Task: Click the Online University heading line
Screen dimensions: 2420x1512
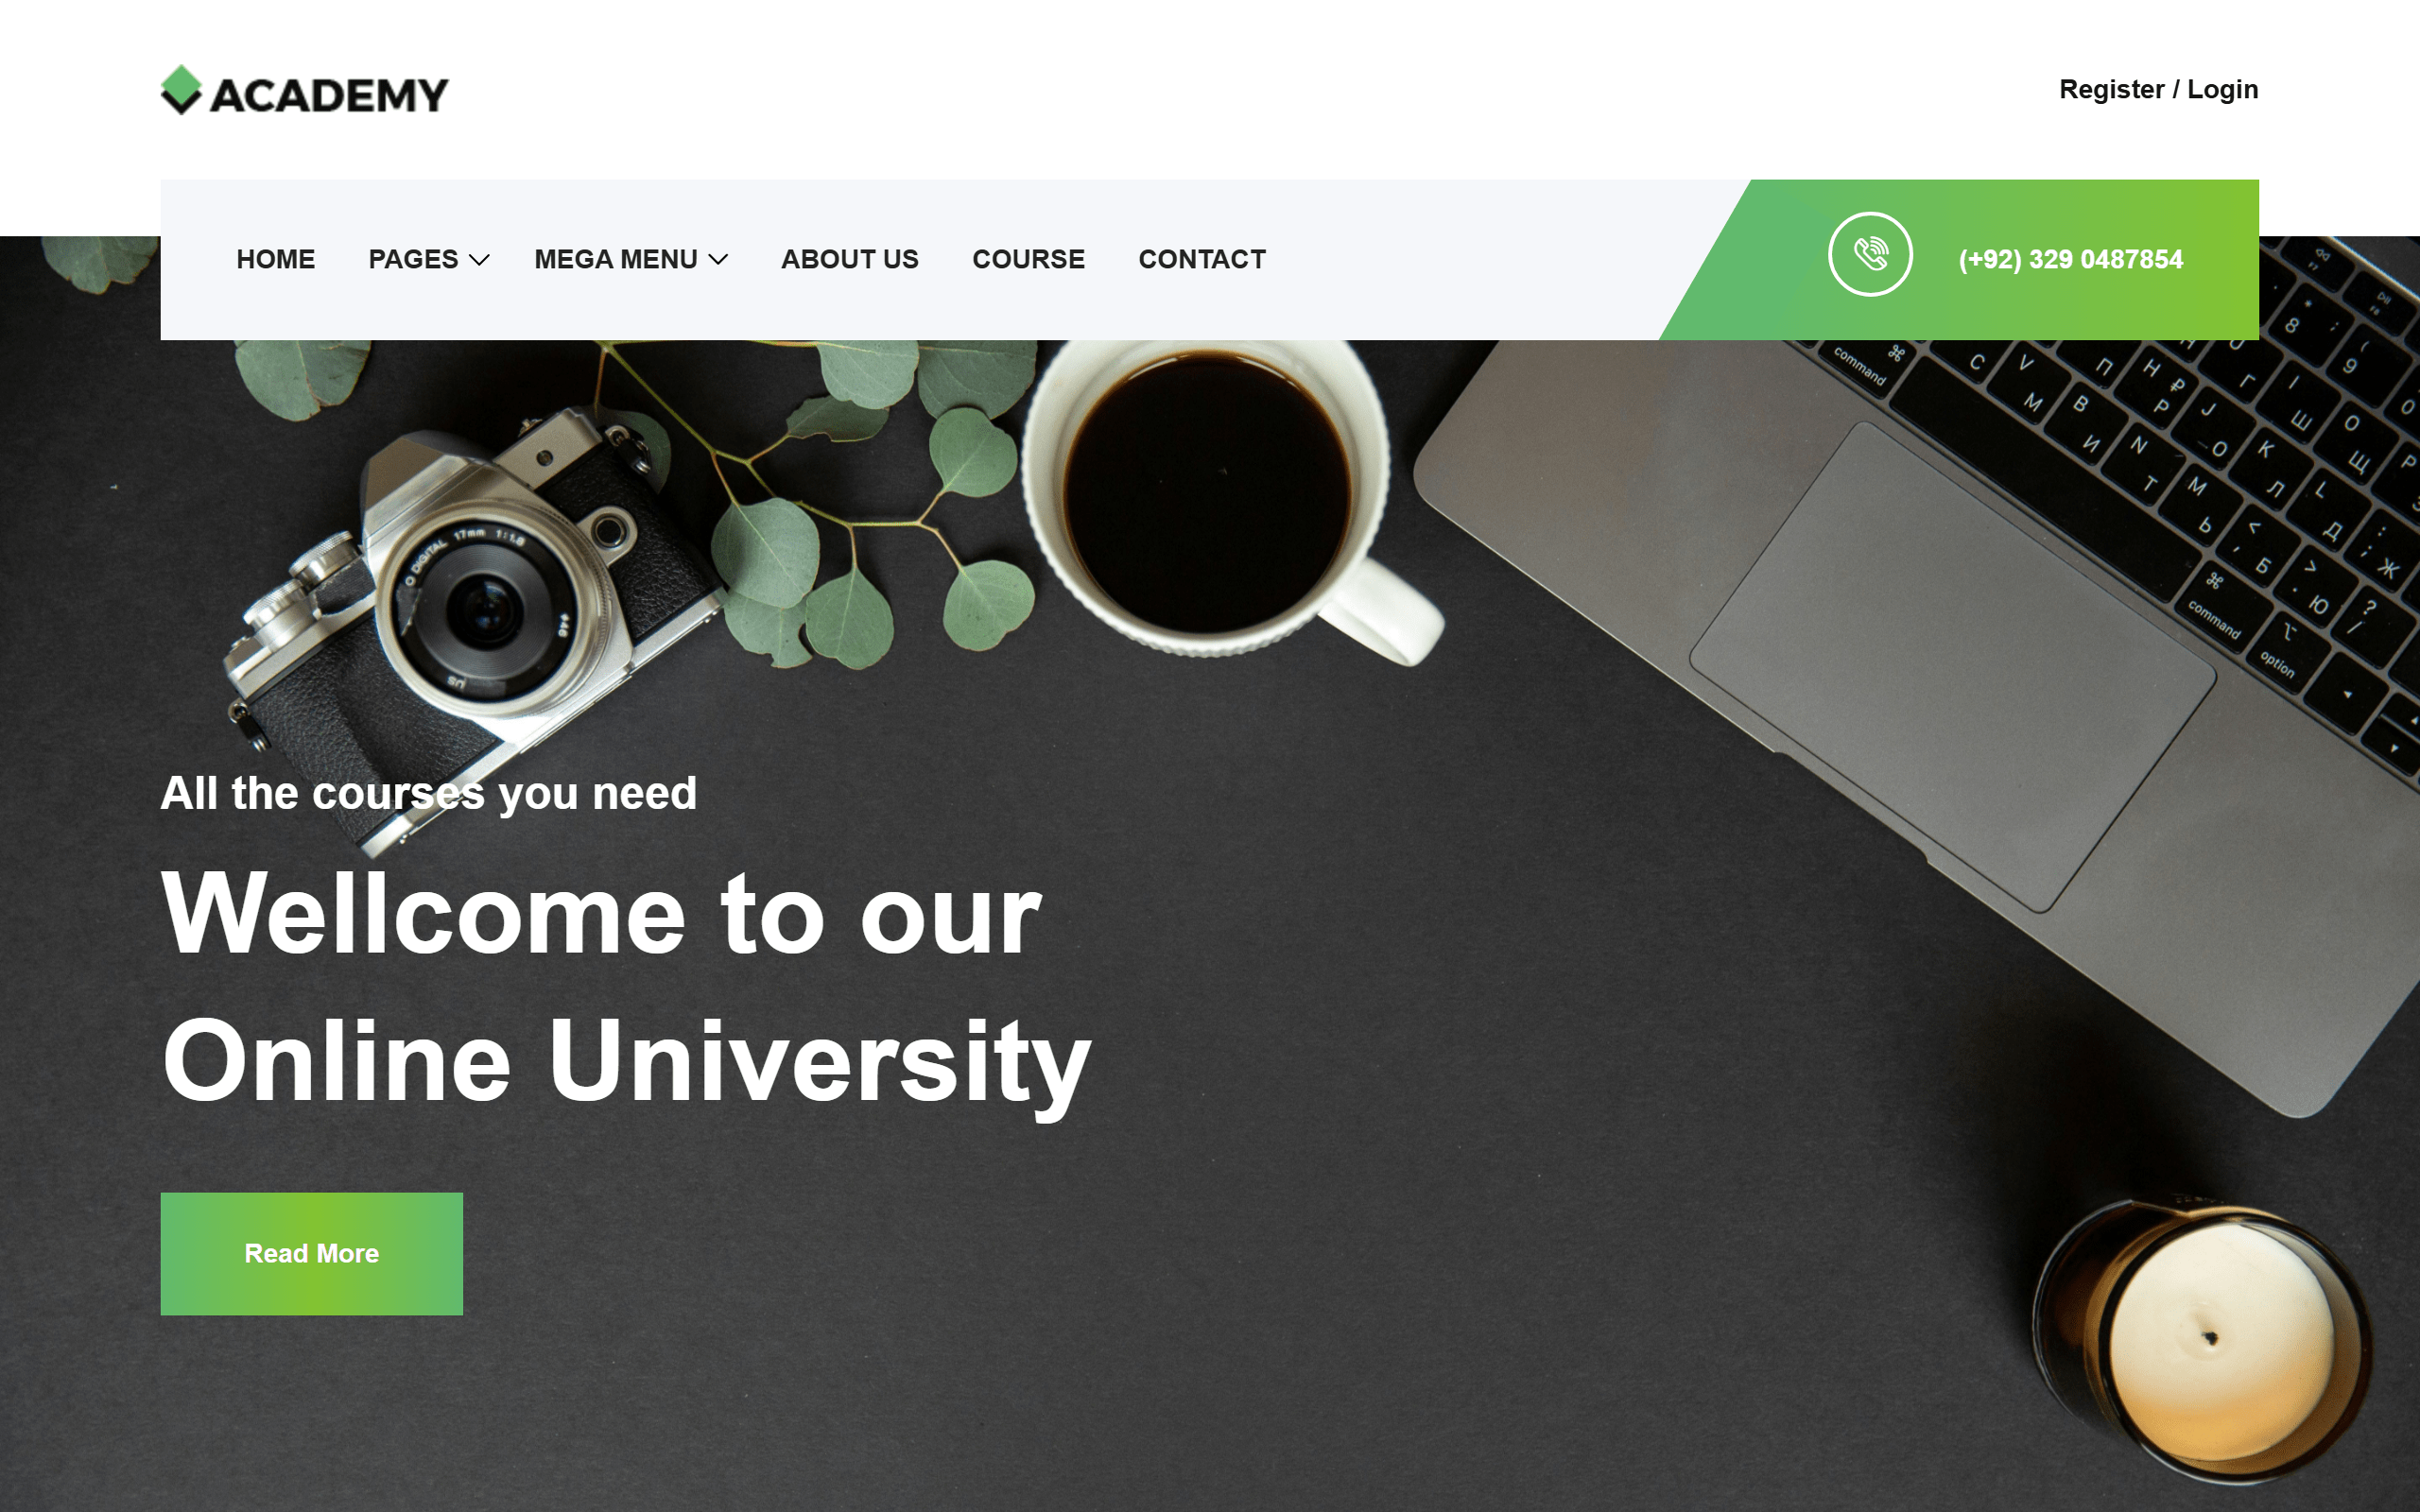Action: (x=627, y=1062)
